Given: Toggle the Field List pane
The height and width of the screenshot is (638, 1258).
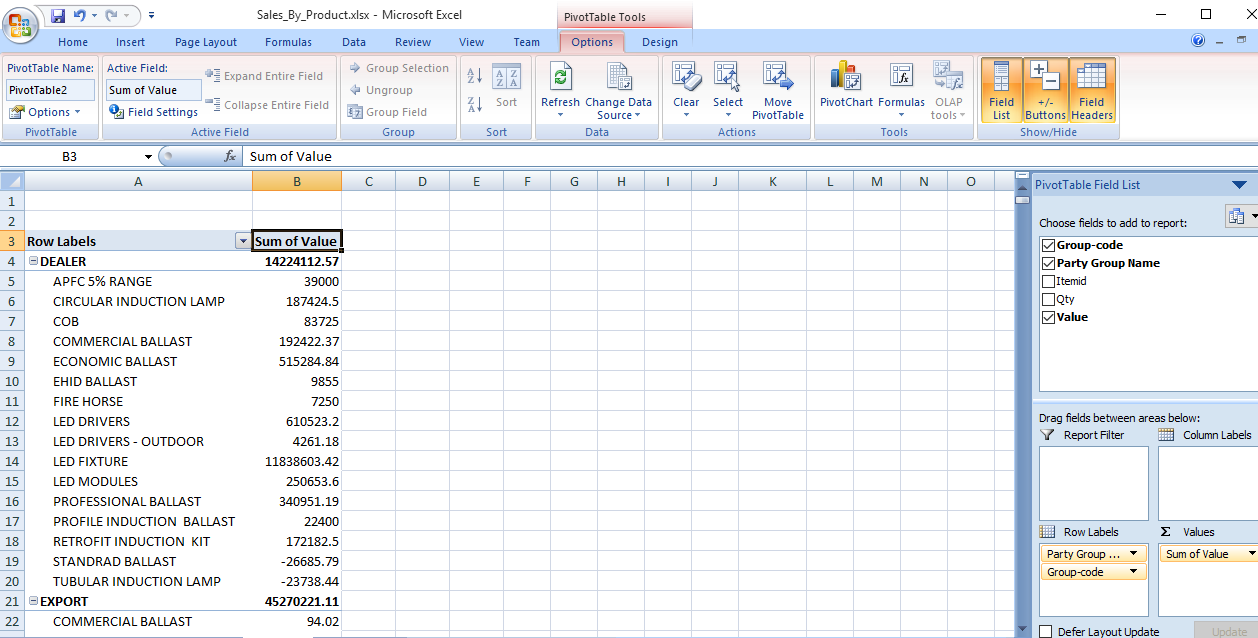Looking at the screenshot, I should [1001, 90].
